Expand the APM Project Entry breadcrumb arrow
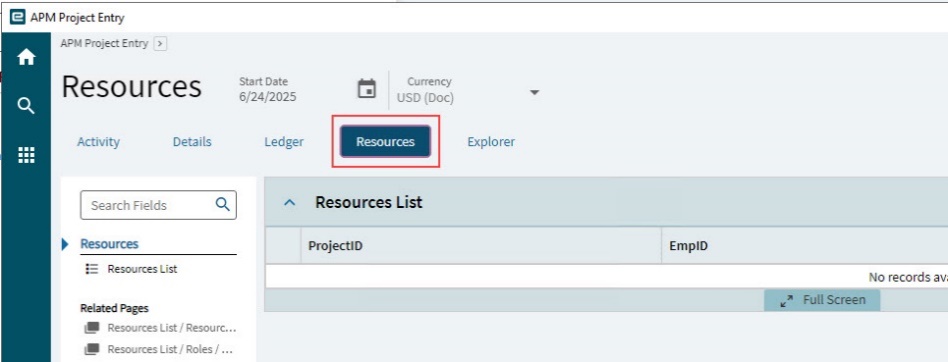This screenshot has height=362, width=948. (x=160, y=44)
